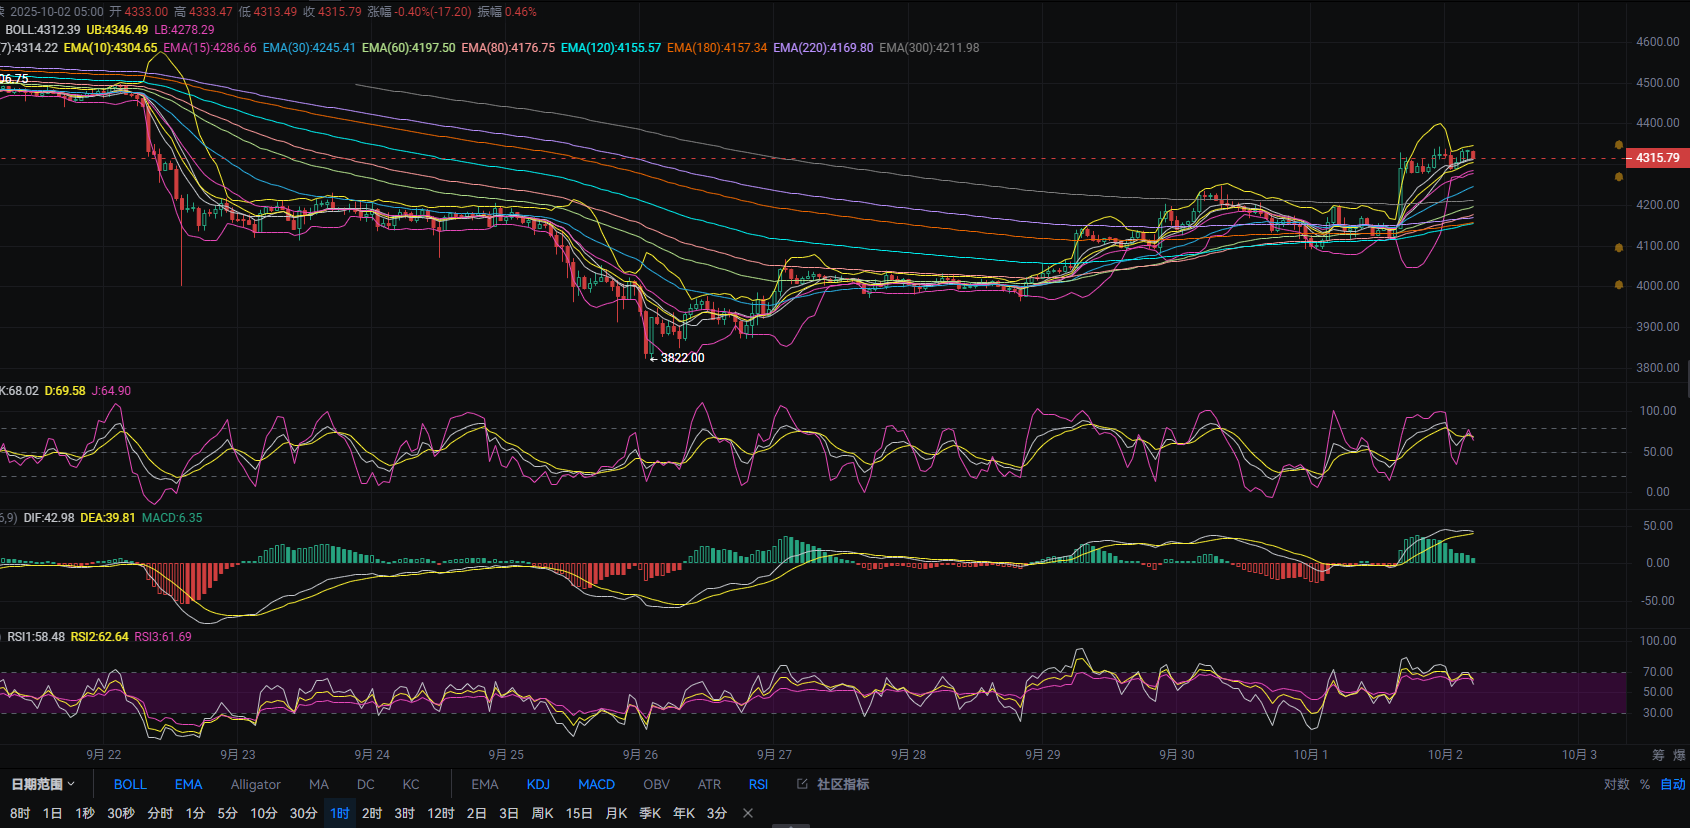1690x828 pixels.
Task: Click the 筹 chip distribution icon
Action: [x=1658, y=755]
